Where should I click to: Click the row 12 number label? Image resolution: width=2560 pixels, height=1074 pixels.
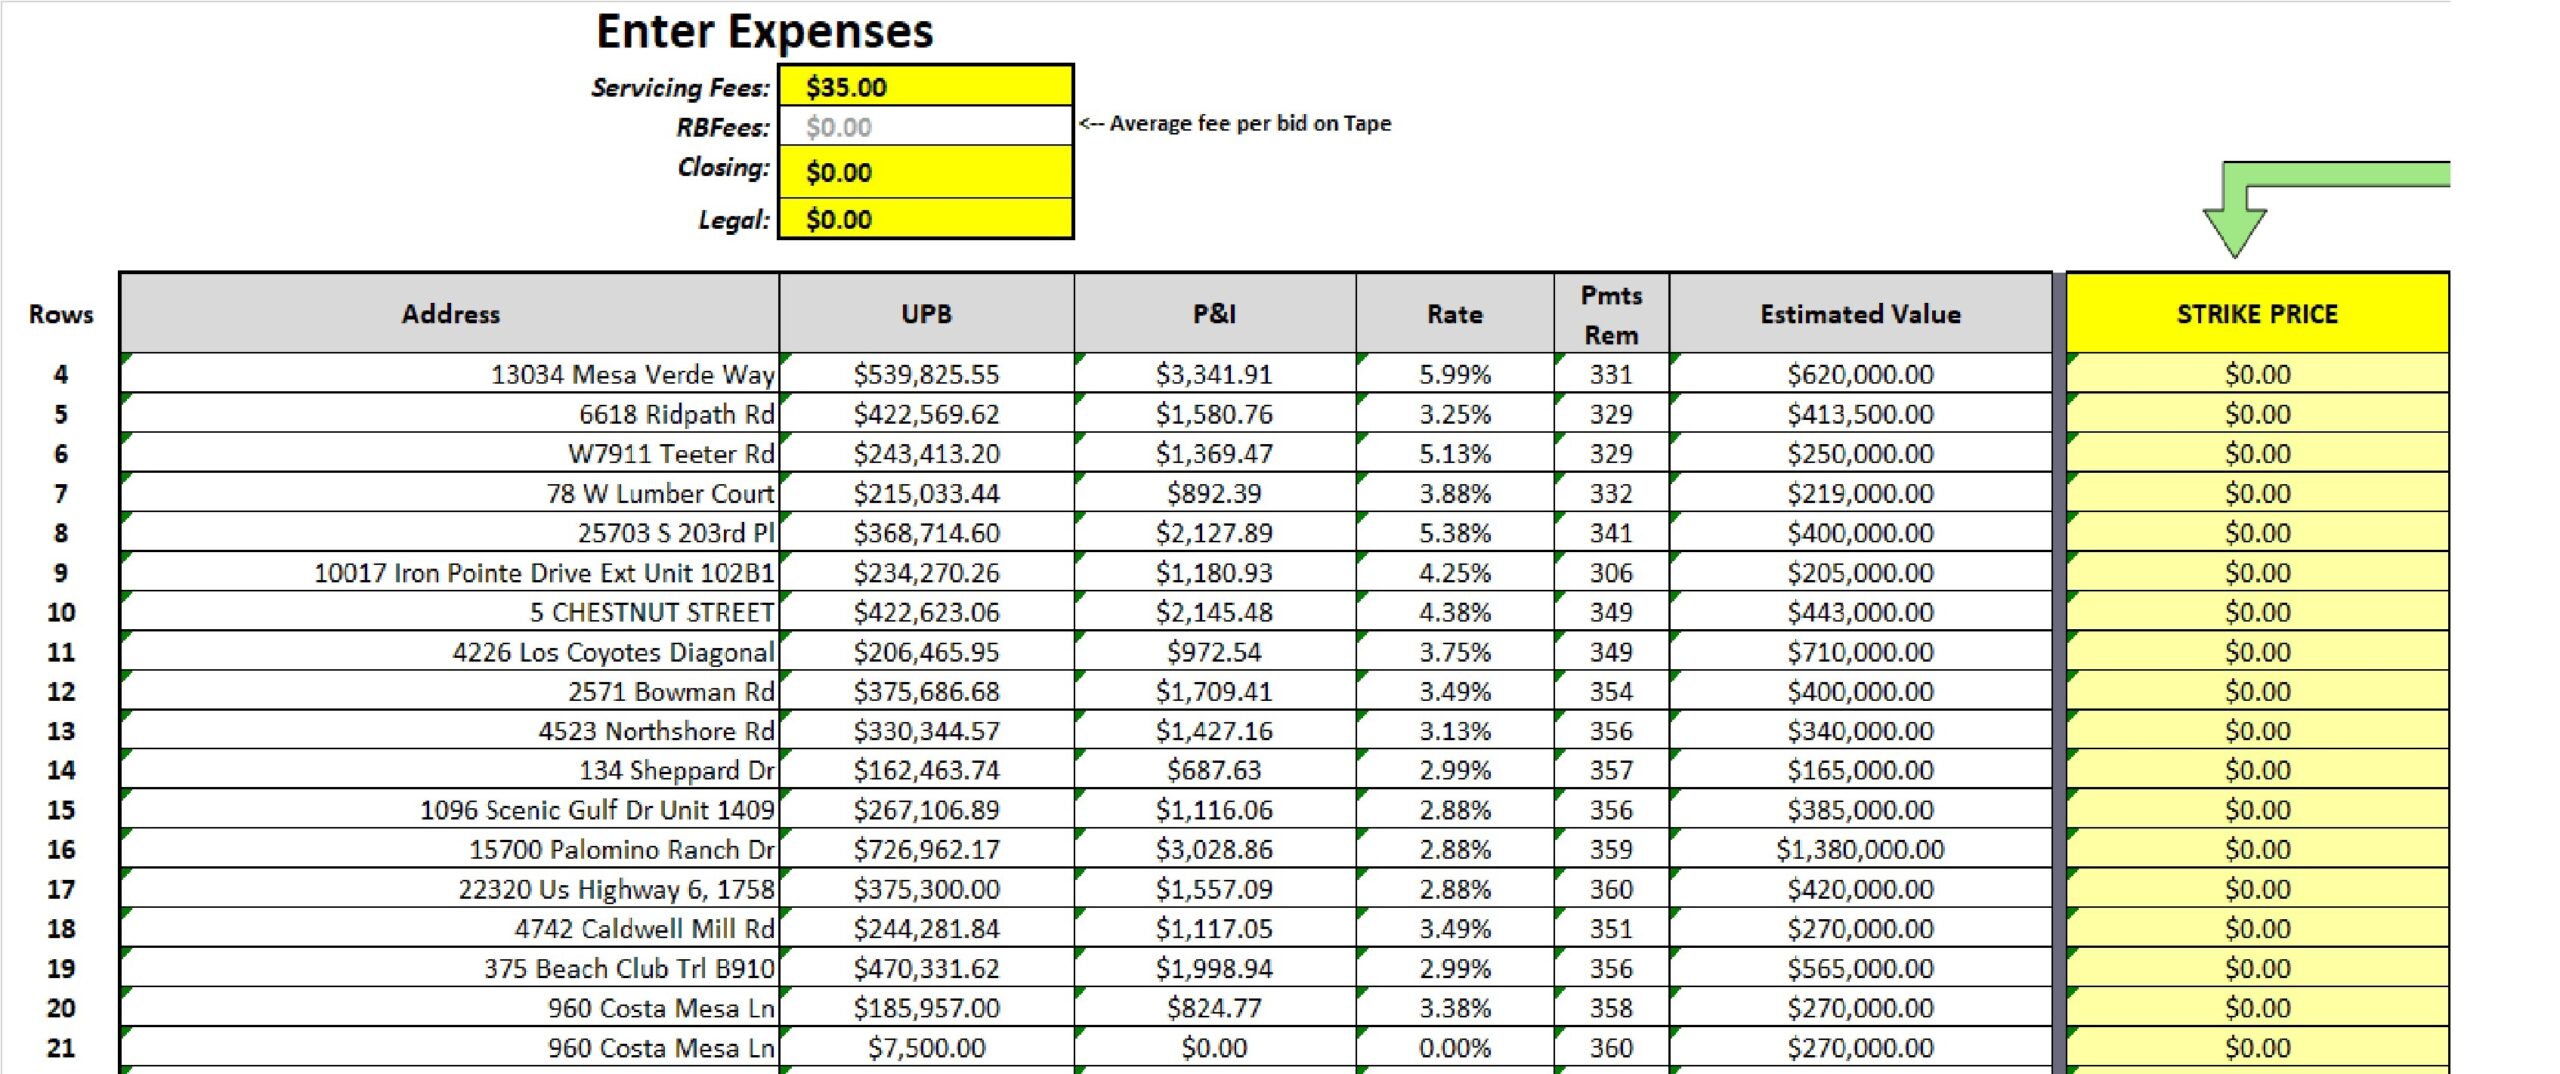(x=61, y=691)
